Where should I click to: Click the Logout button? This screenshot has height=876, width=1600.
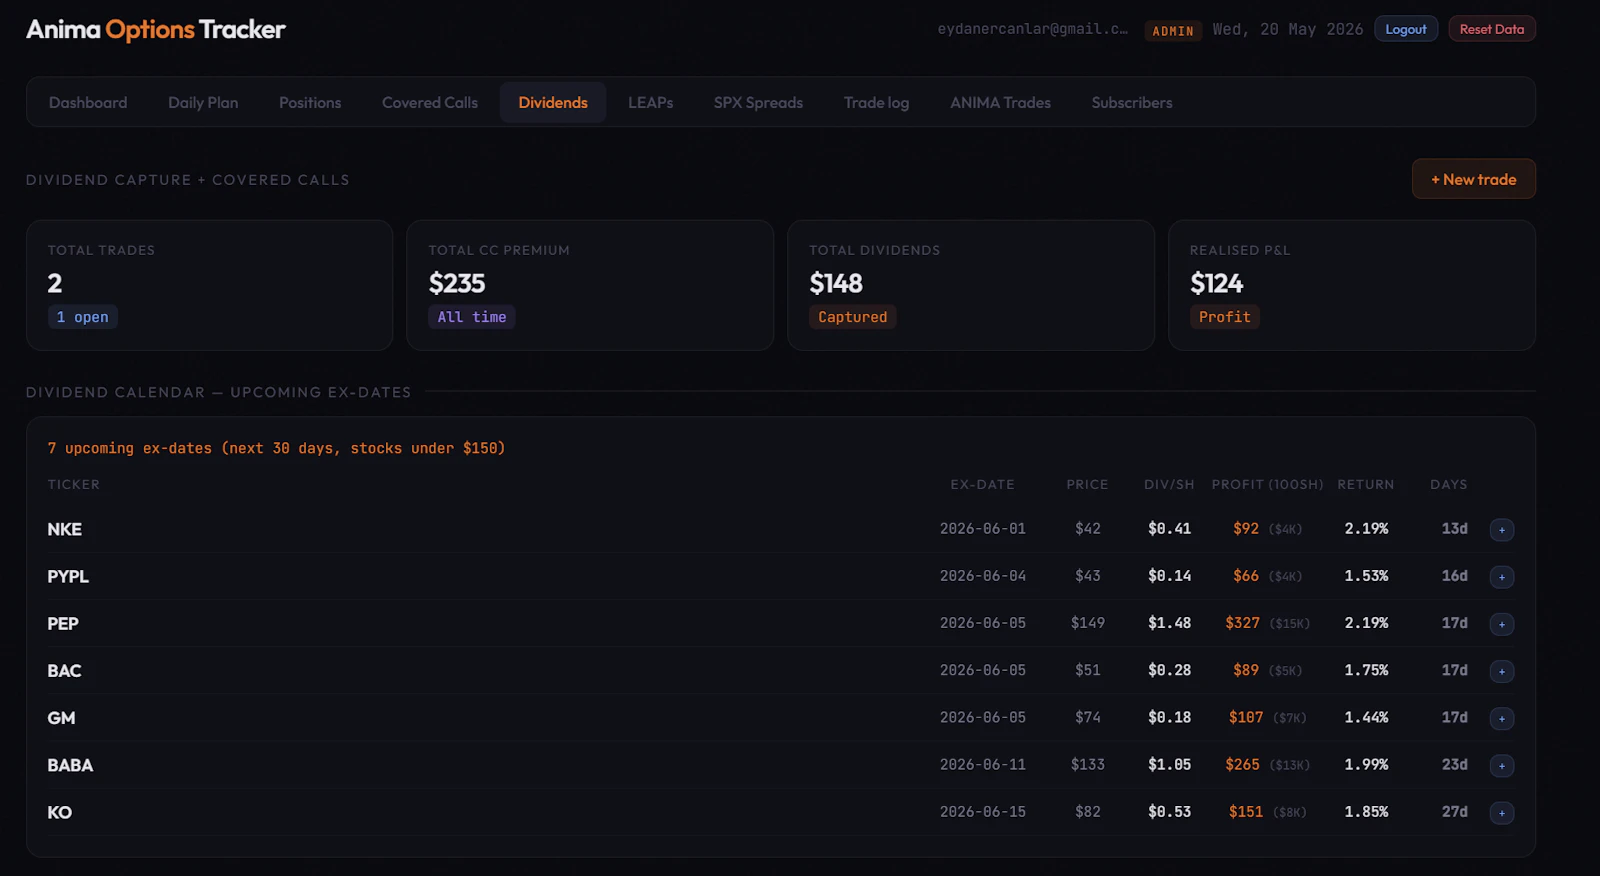coord(1406,29)
